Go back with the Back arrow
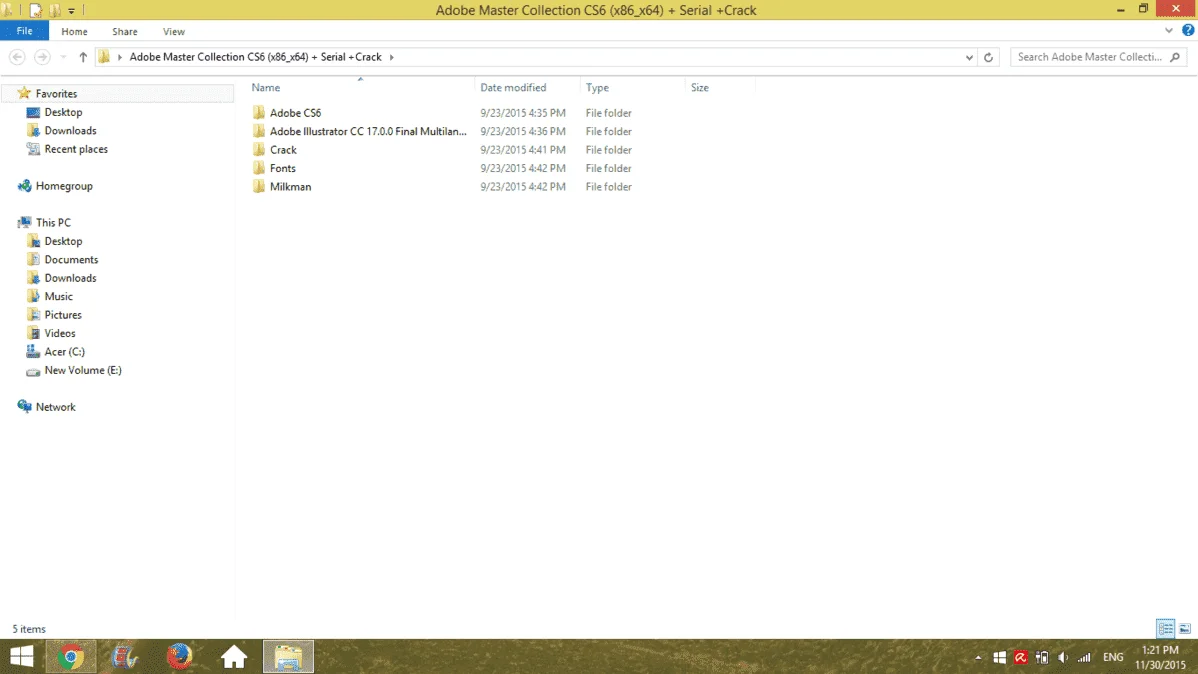 (18, 57)
